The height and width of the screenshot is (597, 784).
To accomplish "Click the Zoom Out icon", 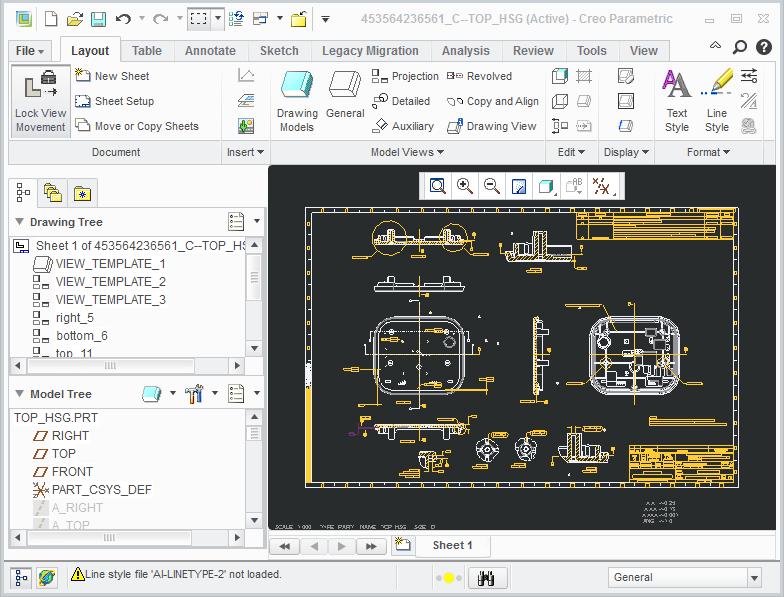I will click(492, 186).
